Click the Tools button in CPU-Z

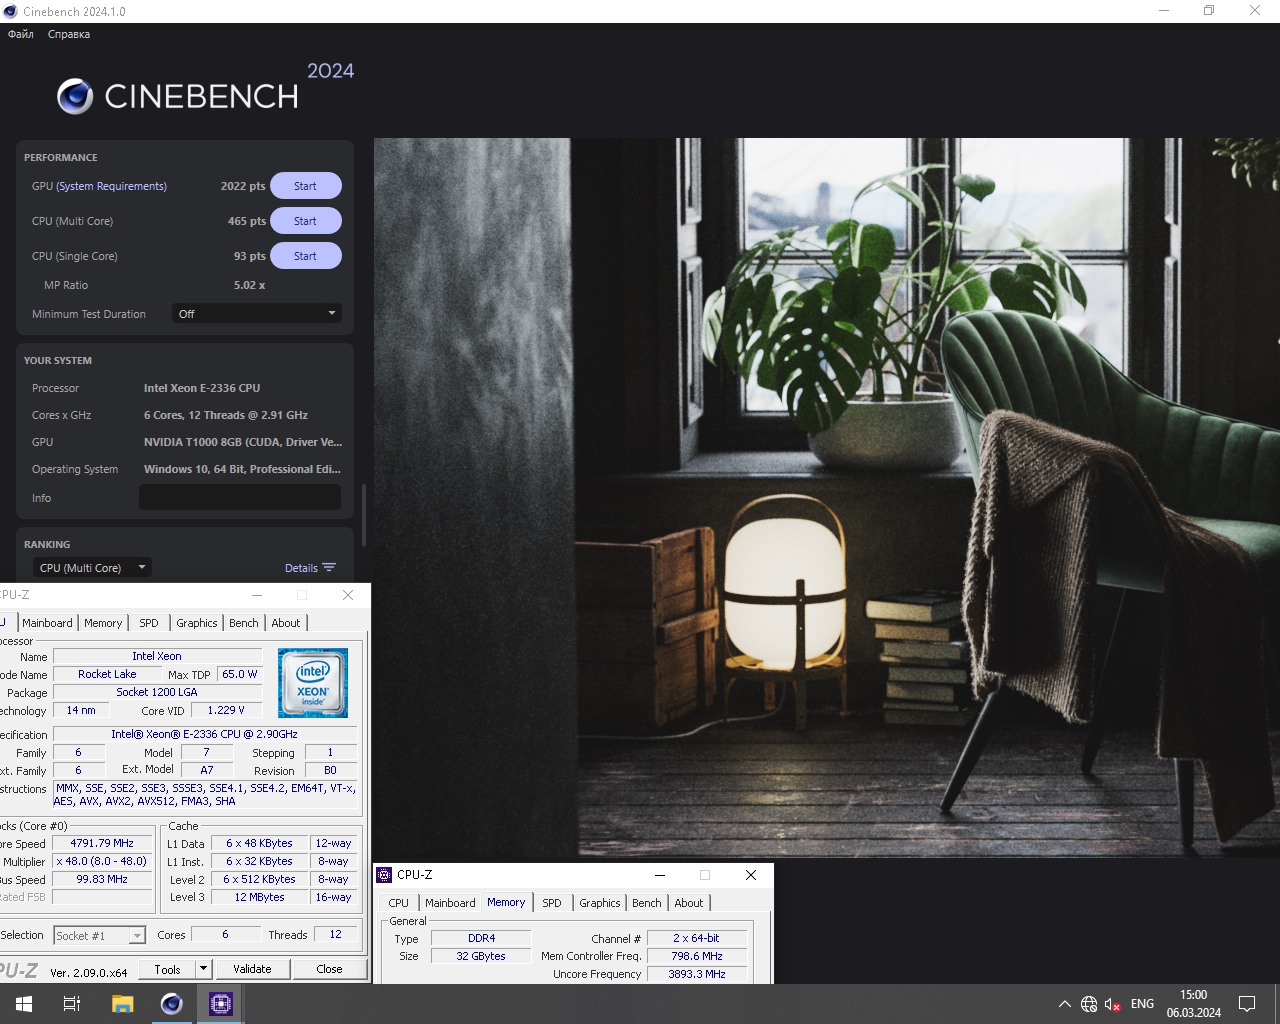167,969
